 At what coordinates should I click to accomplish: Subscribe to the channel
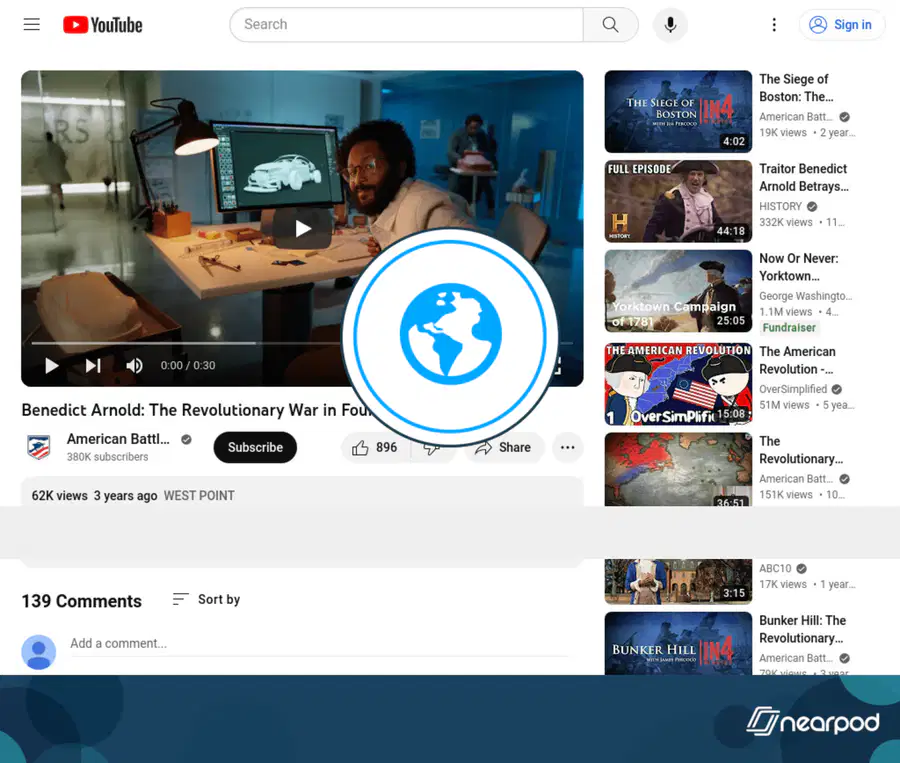[255, 447]
